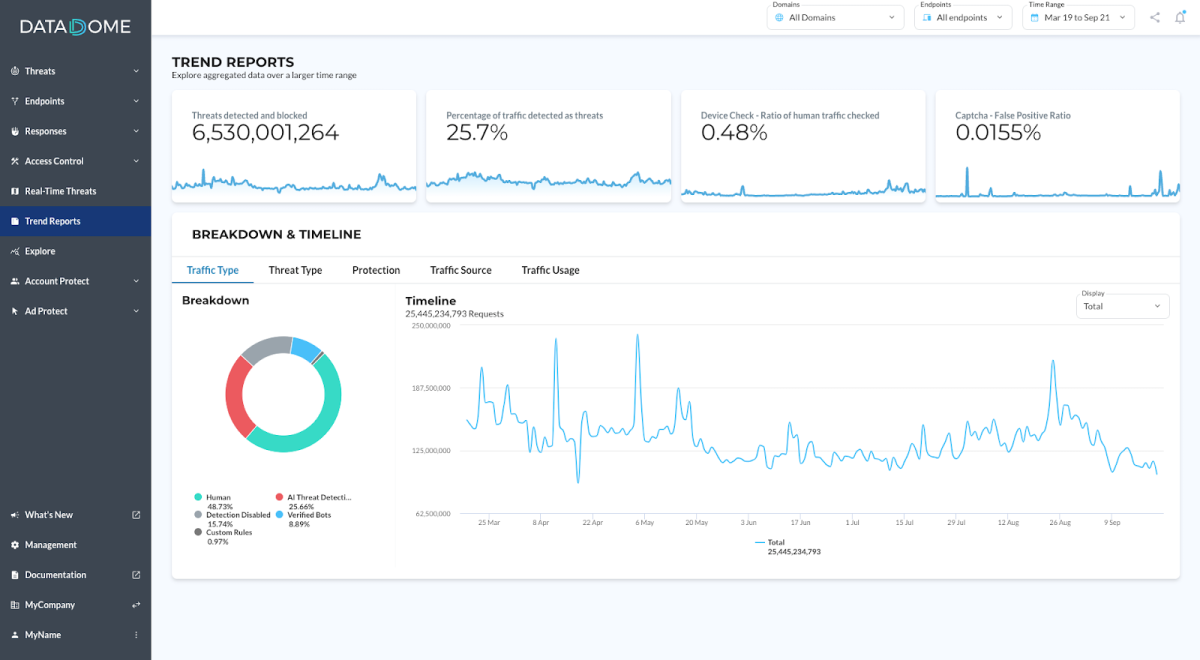Open the Domains filter dropdown
The image size is (1200, 660).
click(x=835, y=17)
